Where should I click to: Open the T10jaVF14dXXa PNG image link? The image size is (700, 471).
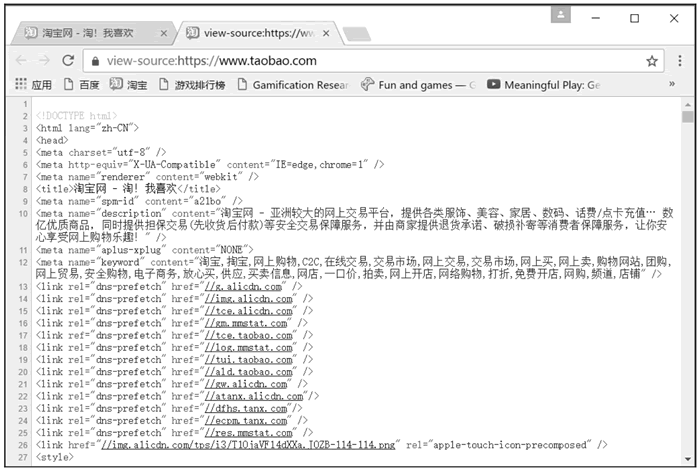[248, 445]
